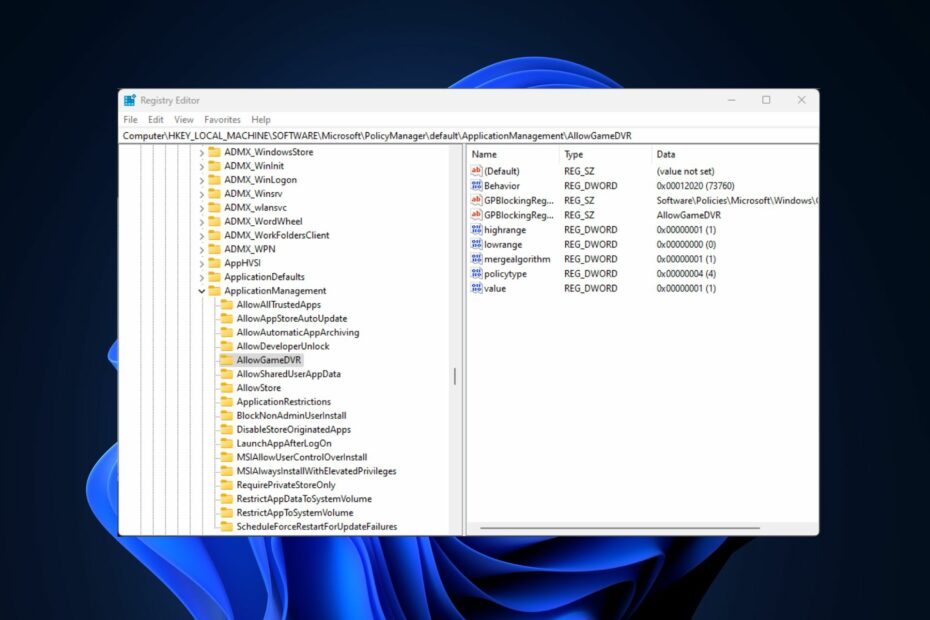
Task: Click the AllowAutomaticAppArchiving folder icon
Action: (227, 332)
